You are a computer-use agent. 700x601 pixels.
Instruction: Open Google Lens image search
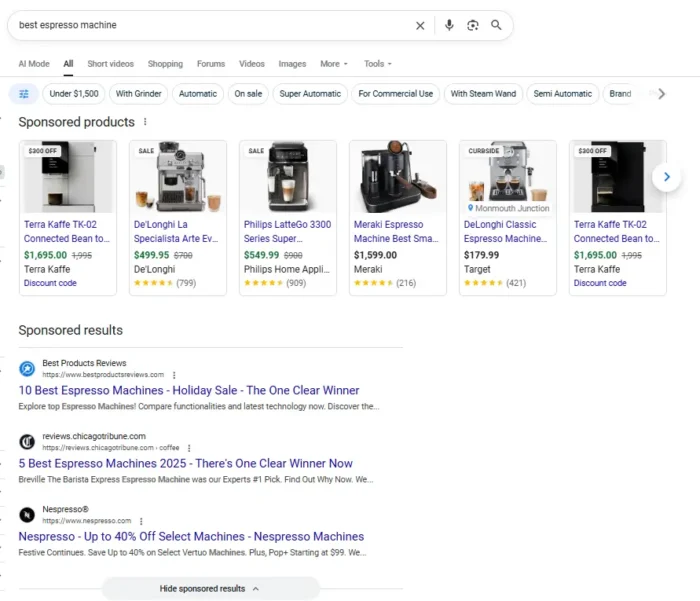pyautogui.click(x=473, y=25)
